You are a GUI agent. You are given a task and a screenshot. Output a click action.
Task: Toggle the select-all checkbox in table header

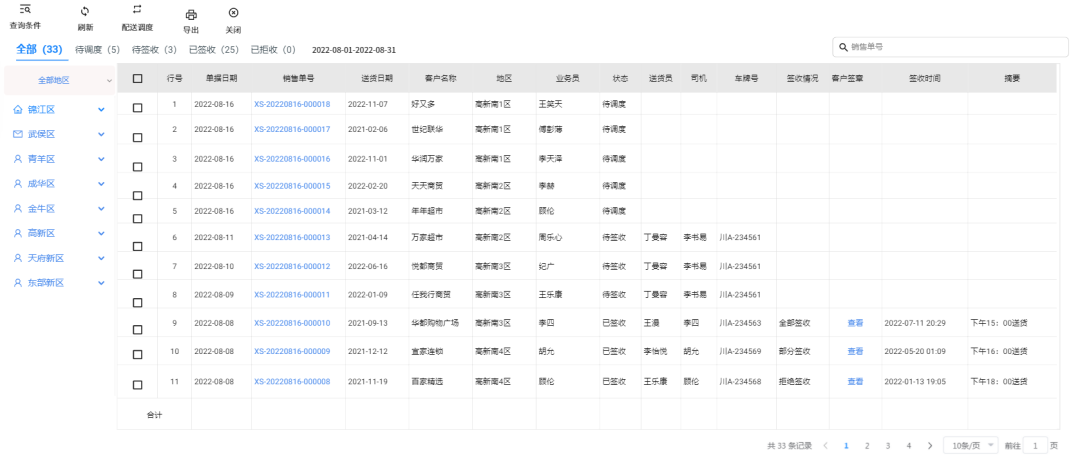point(138,78)
